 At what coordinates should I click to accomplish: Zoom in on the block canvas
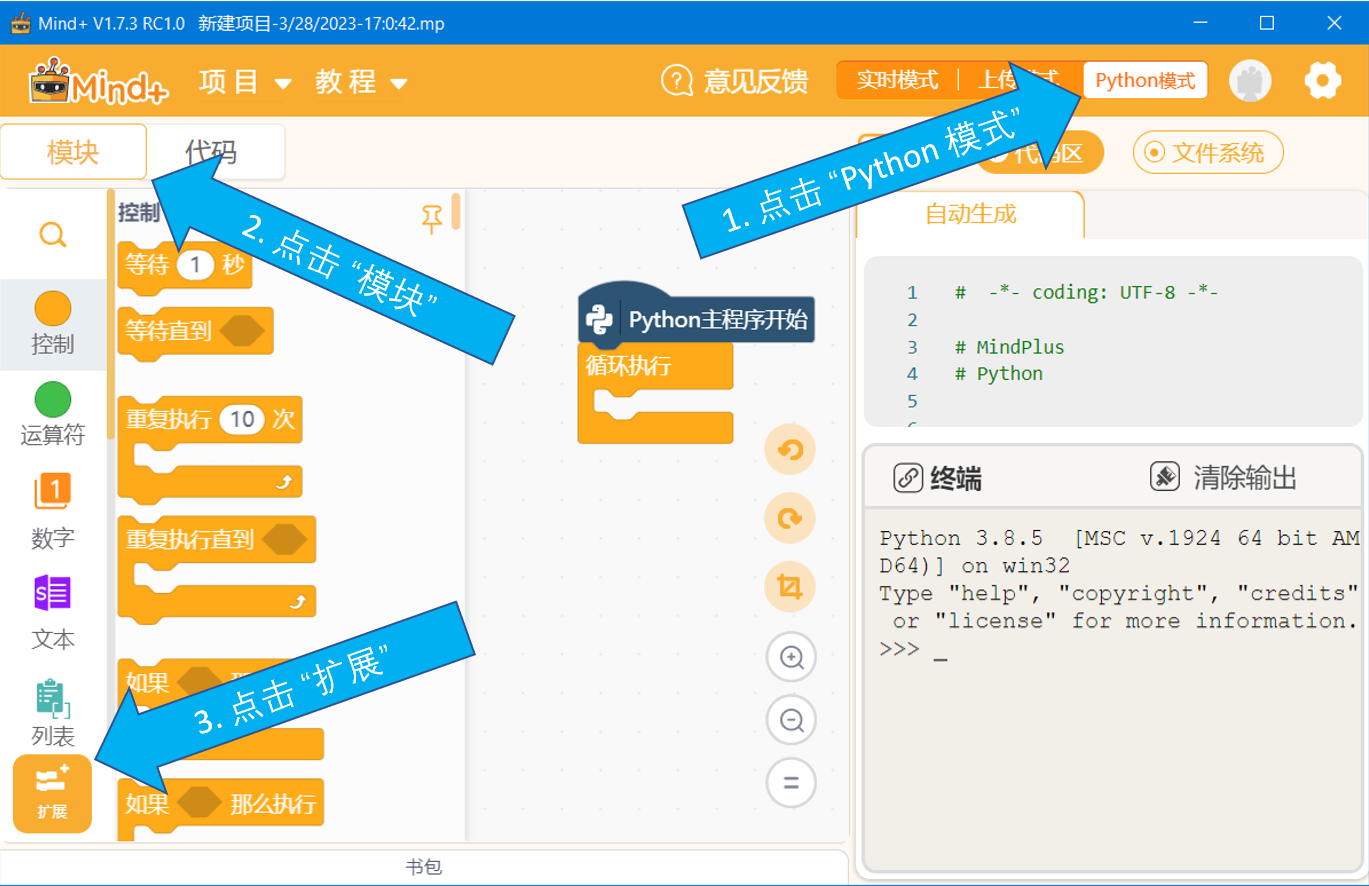point(792,657)
